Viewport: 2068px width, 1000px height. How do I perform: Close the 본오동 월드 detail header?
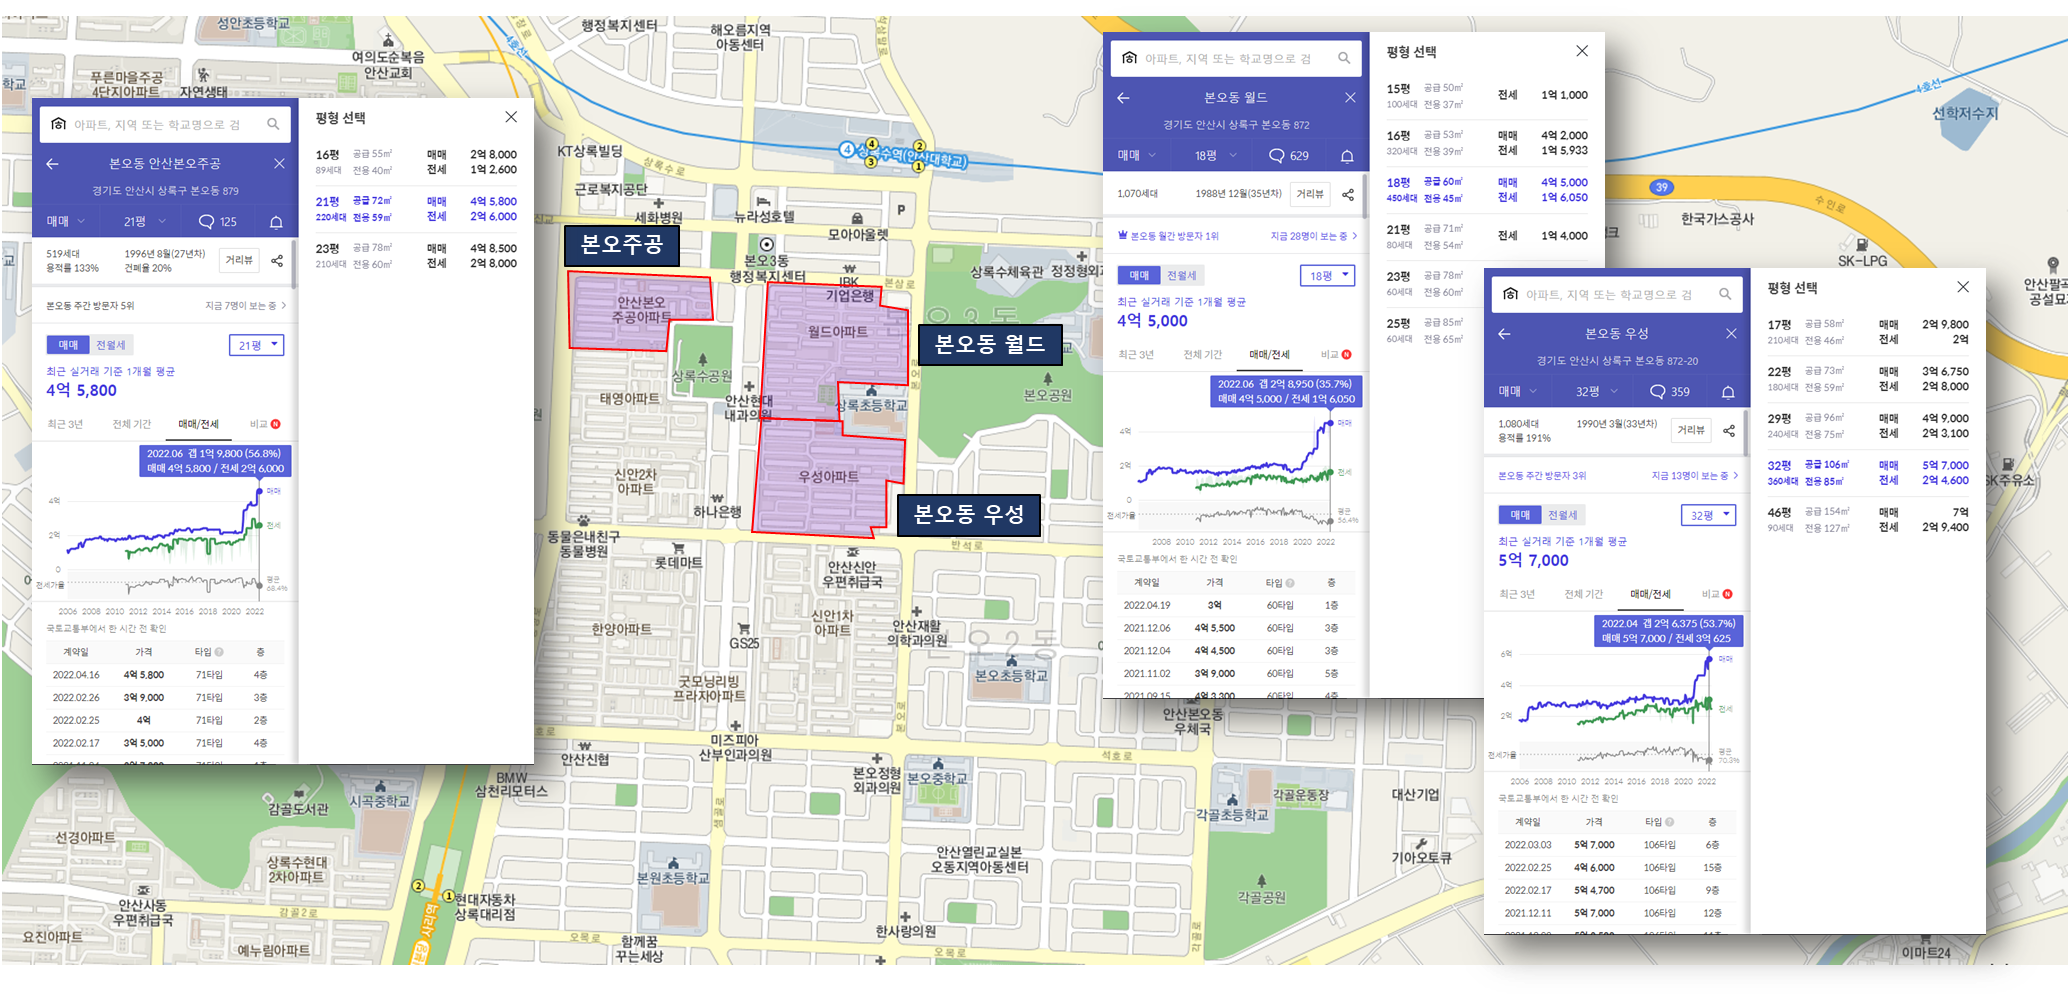[1350, 97]
